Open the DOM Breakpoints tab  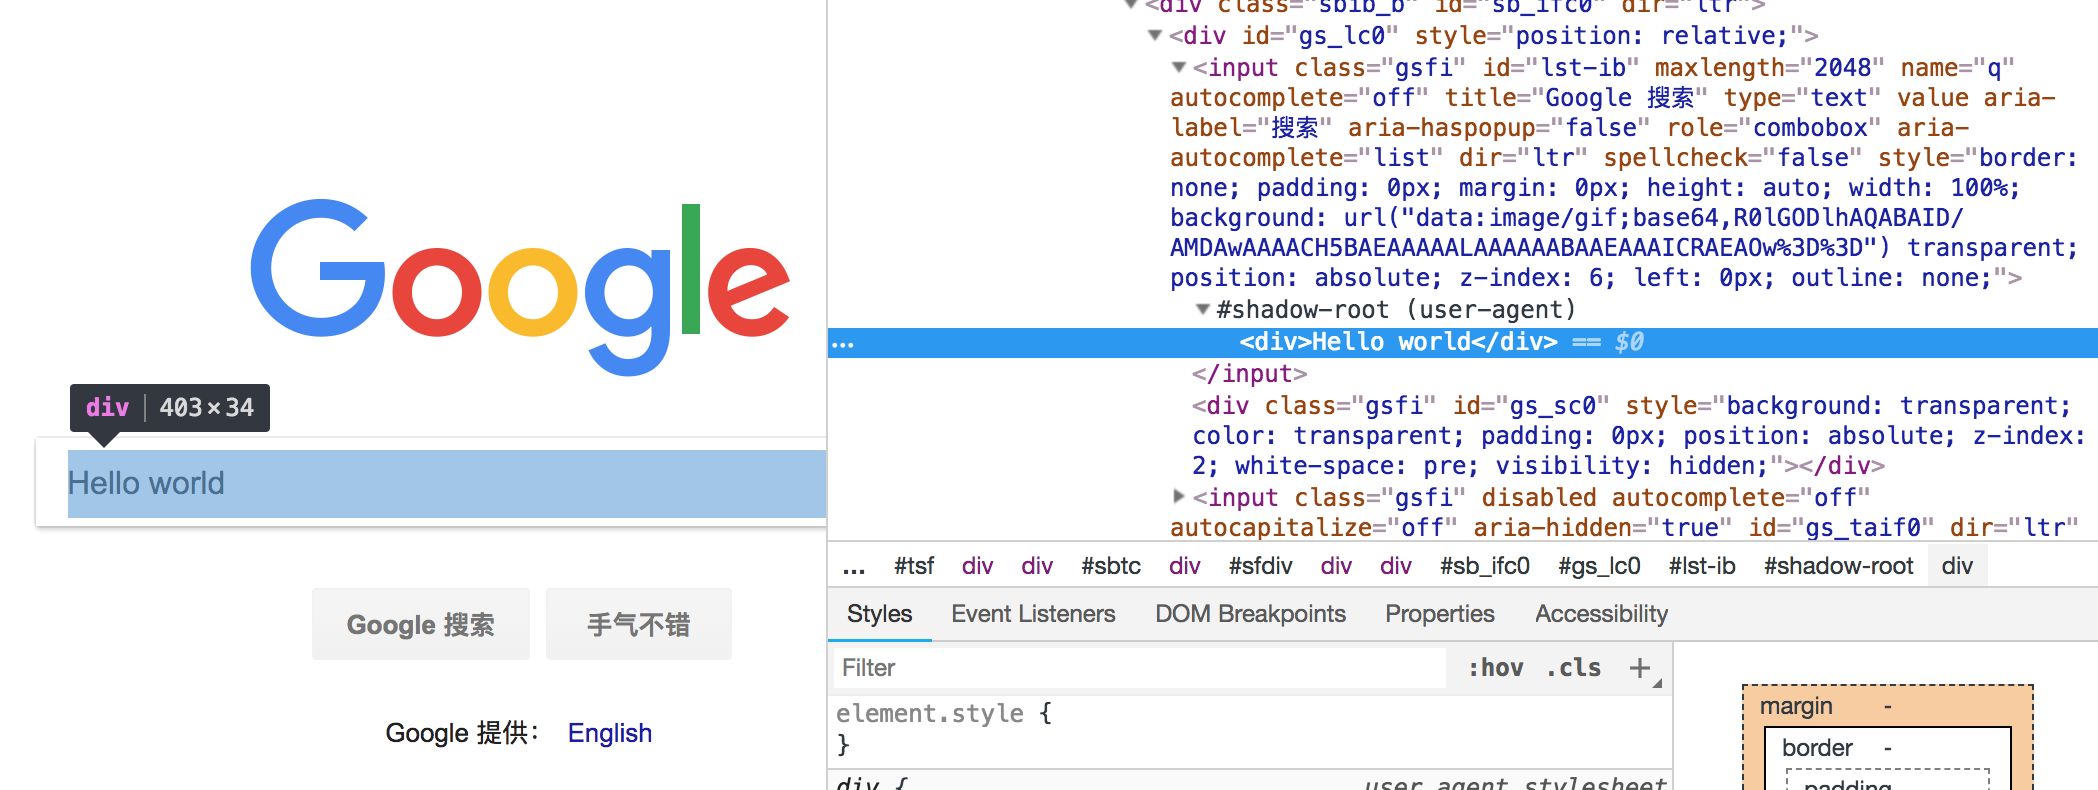pyautogui.click(x=1250, y=614)
